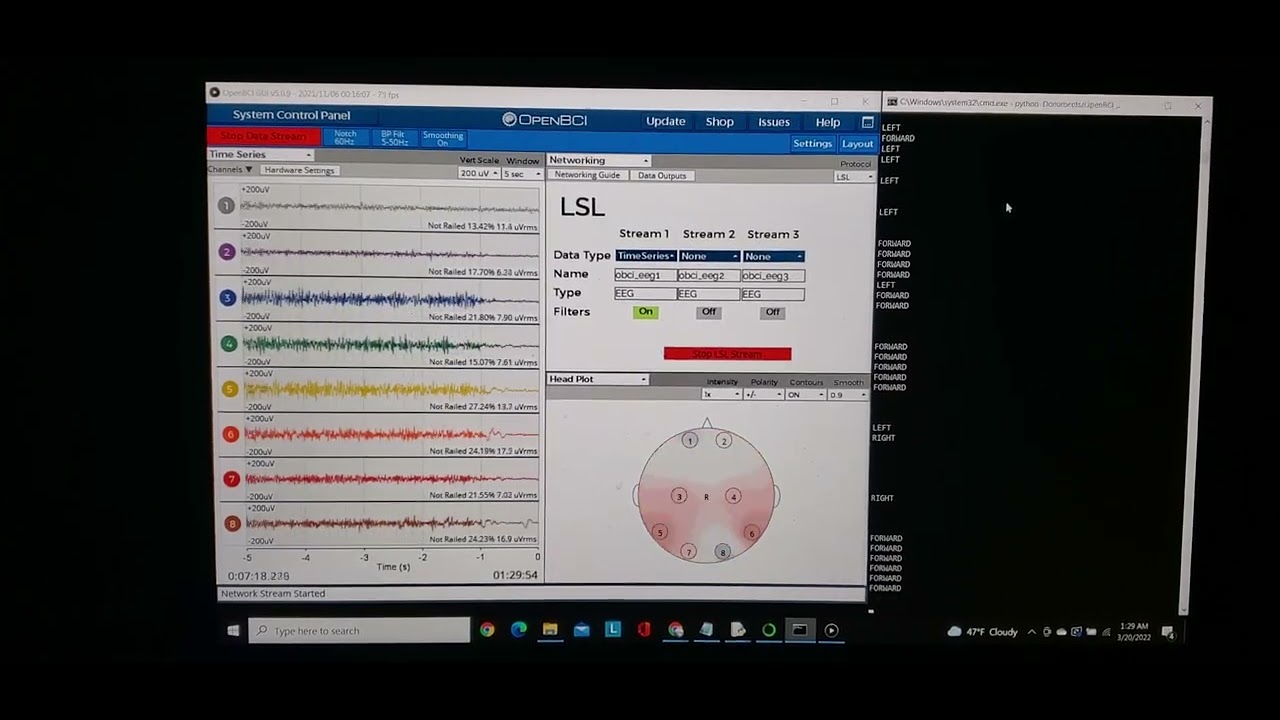Click electrode 8 on head plot
The width and height of the screenshot is (1280, 720).
click(x=722, y=552)
